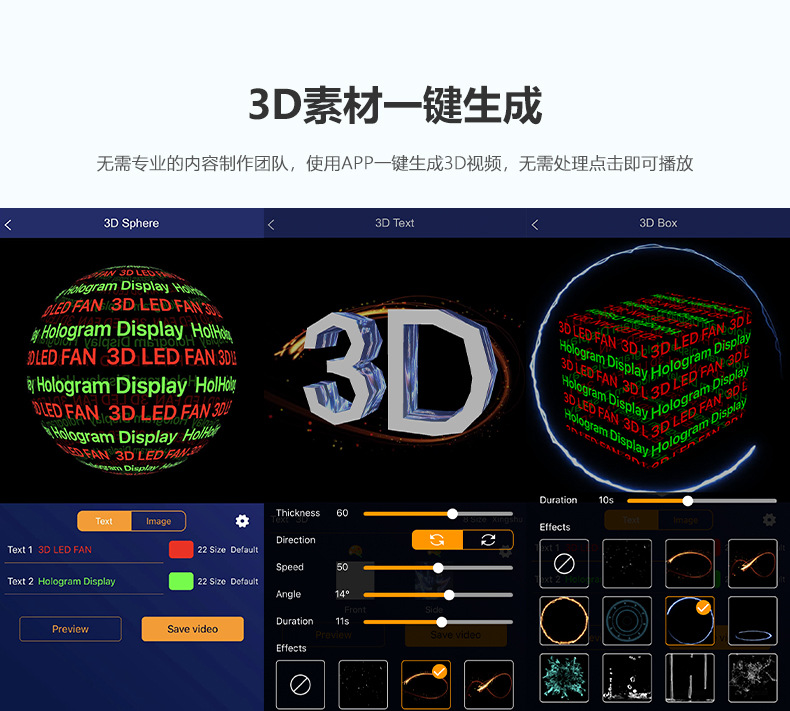Viewport: 790px width, 711px height.
Task: Select the infinity light trail effect in 3D Box
Action: click(753, 563)
